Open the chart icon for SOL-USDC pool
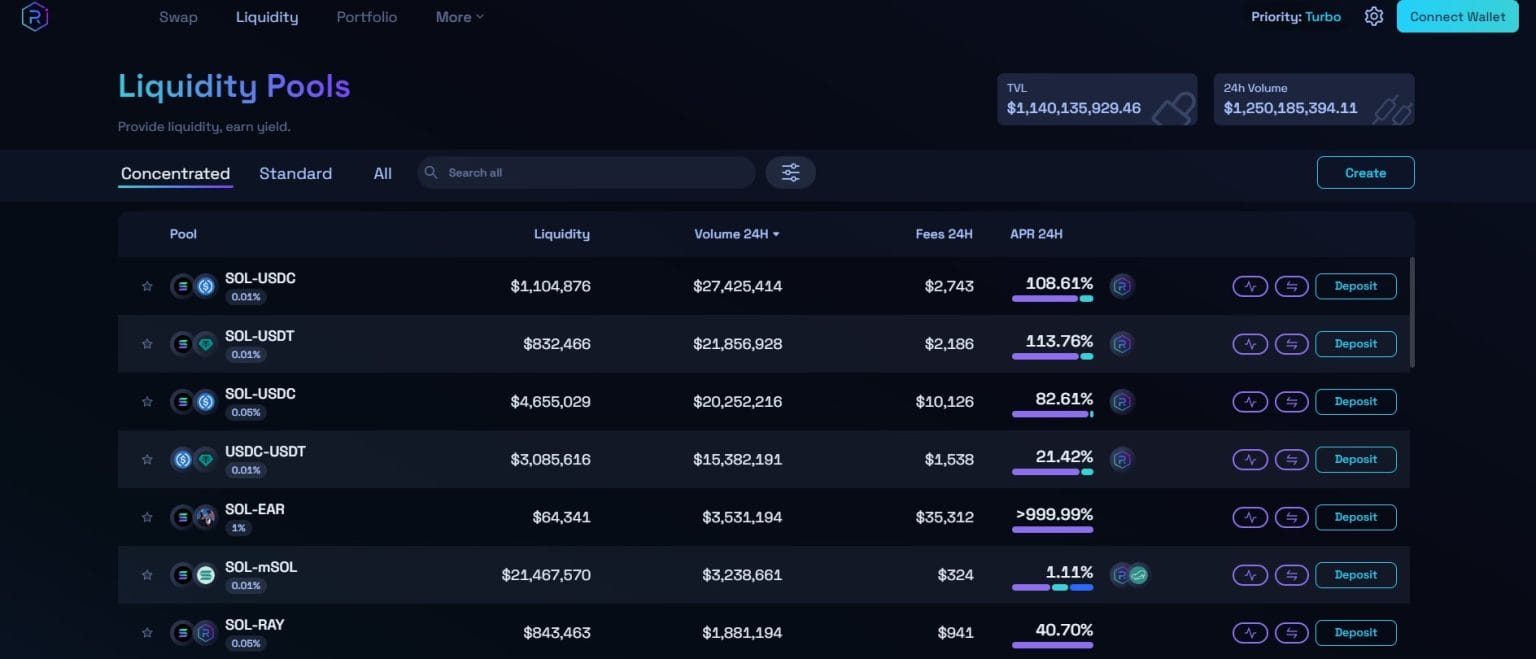Viewport: 1536px width, 659px height. [x=1249, y=286]
